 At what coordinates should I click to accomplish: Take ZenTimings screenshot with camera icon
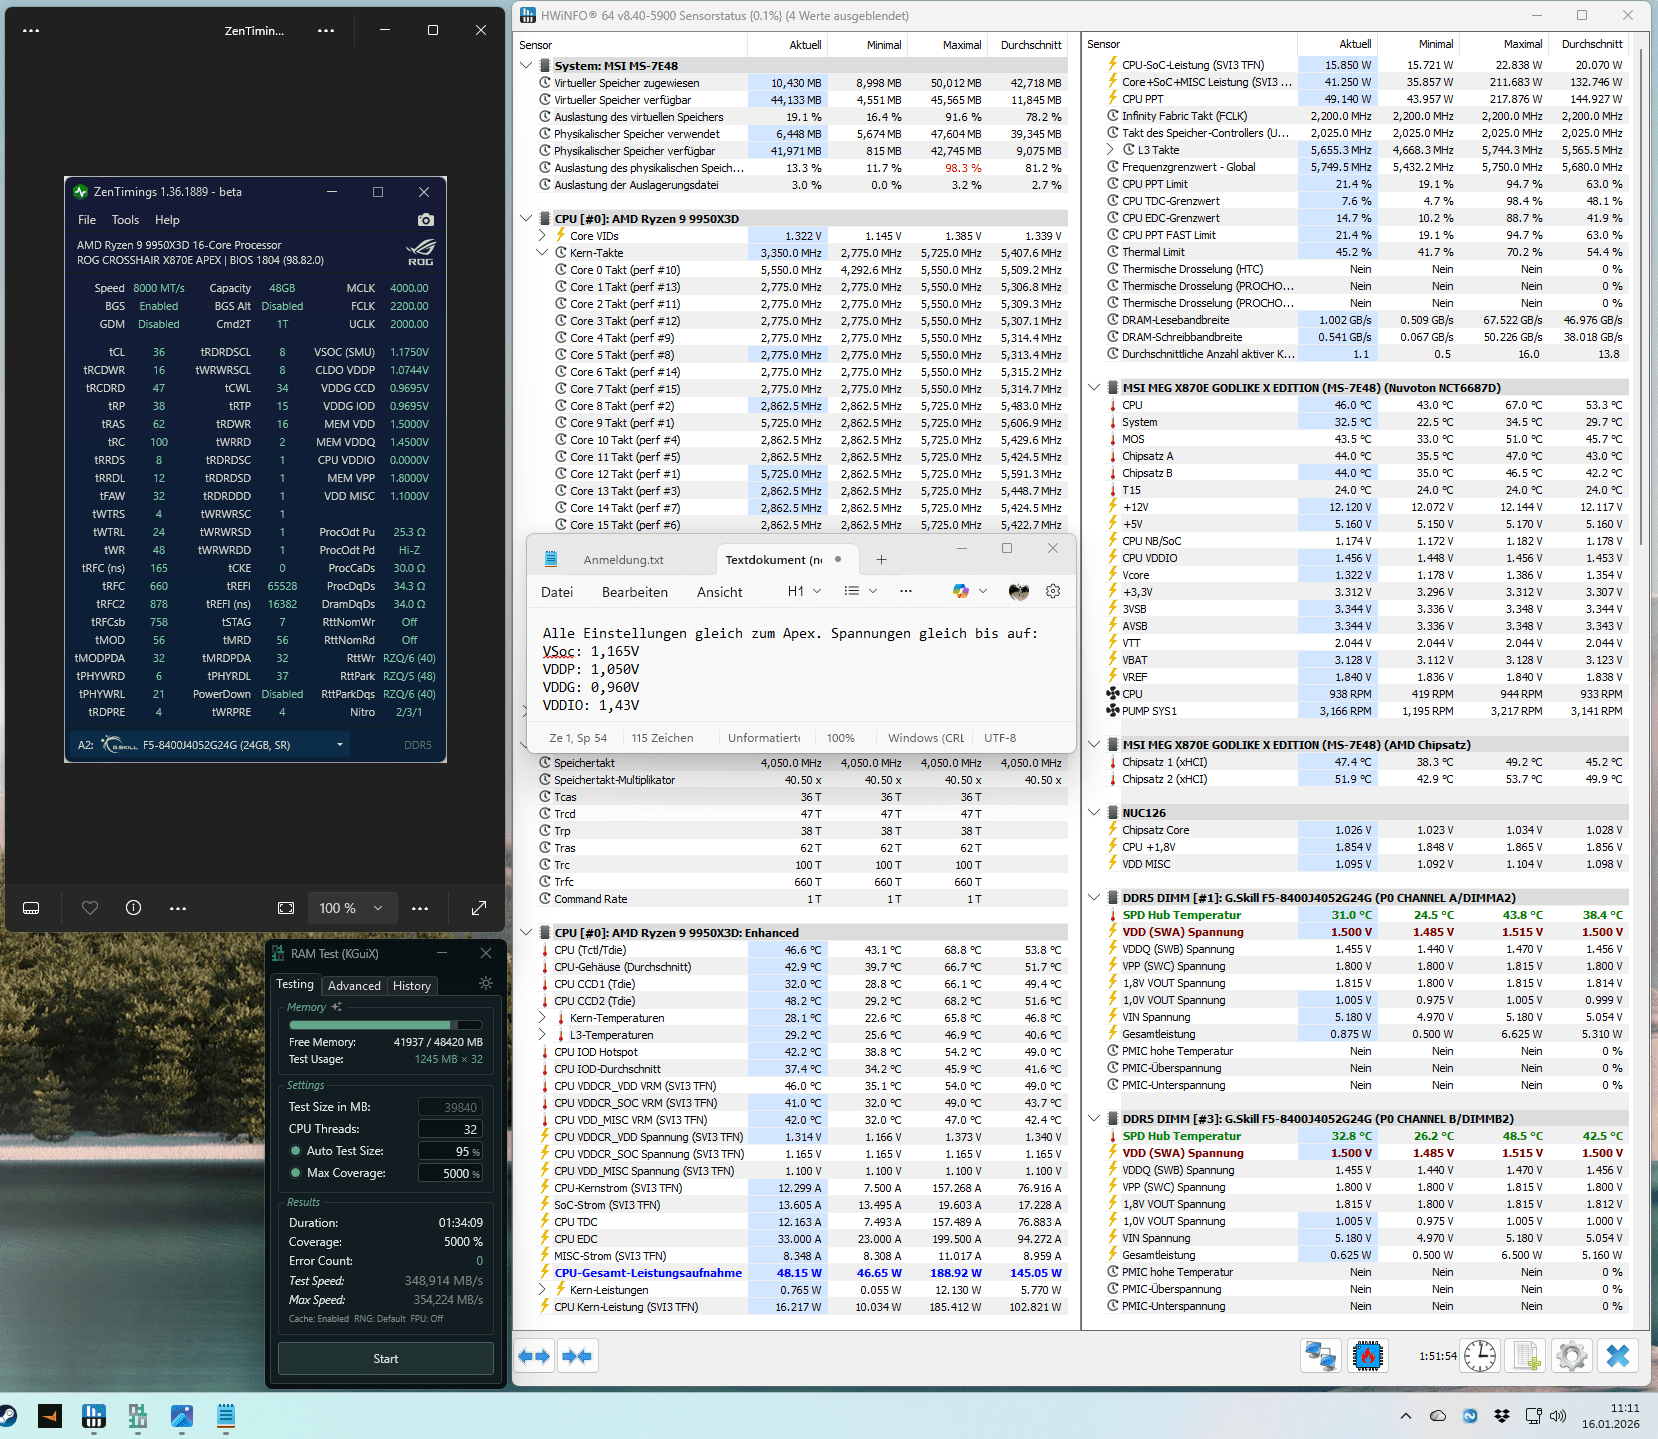pos(425,220)
